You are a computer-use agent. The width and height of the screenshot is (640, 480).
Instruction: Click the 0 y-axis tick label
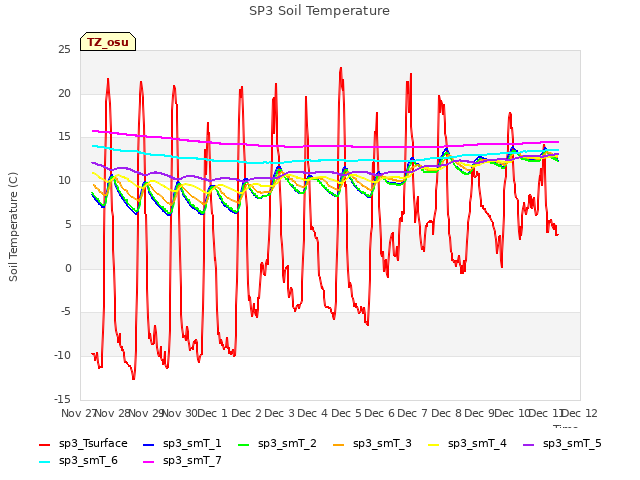coord(68,268)
